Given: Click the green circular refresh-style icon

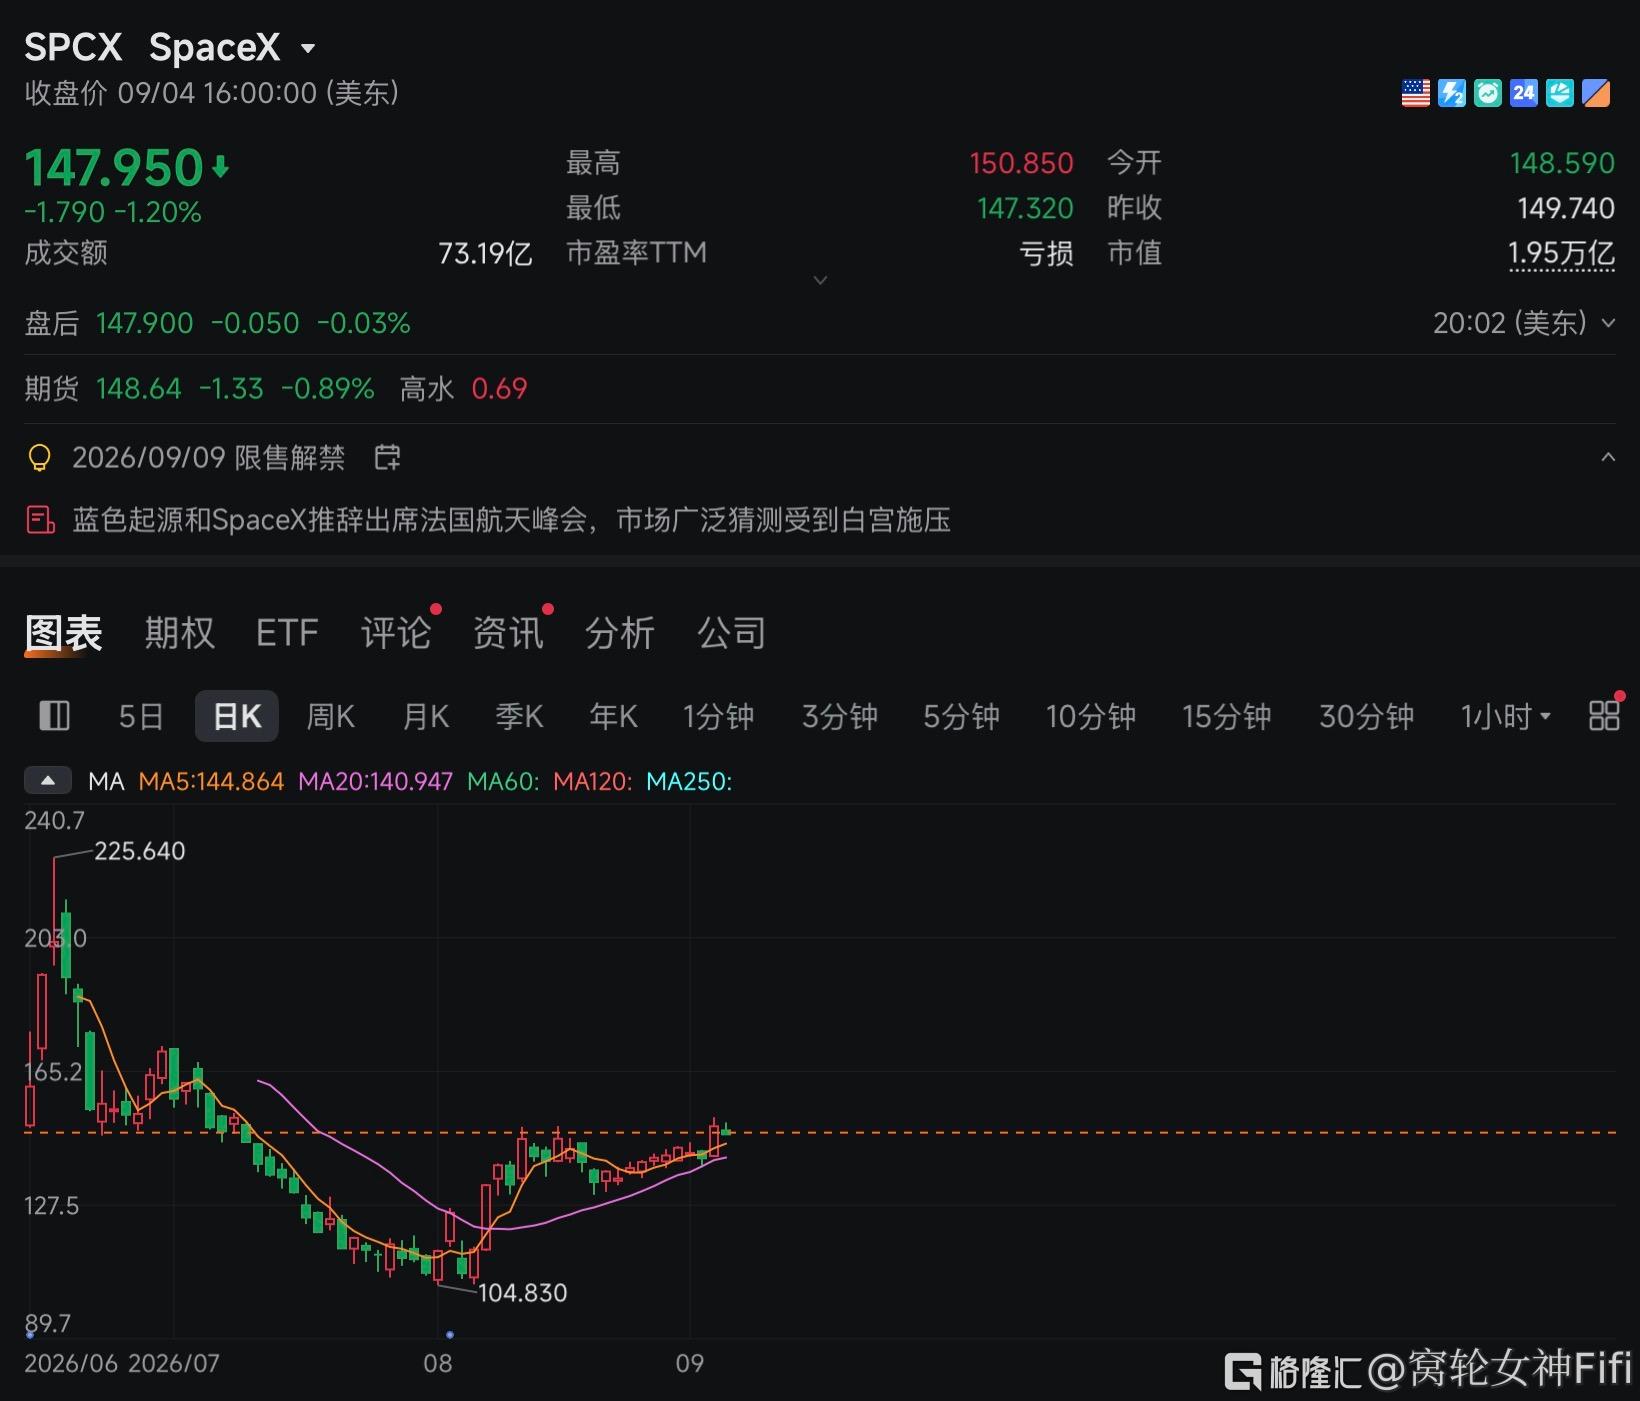Looking at the screenshot, I should pyautogui.click(x=1487, y=93).
